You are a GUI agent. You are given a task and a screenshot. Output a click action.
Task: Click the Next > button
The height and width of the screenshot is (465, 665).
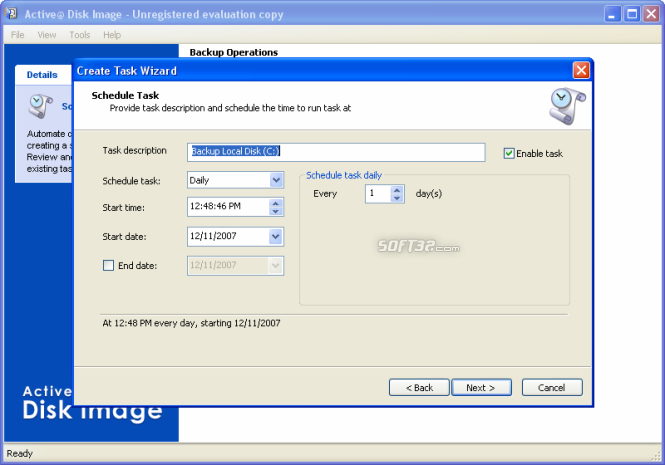(x=481, y=387)
